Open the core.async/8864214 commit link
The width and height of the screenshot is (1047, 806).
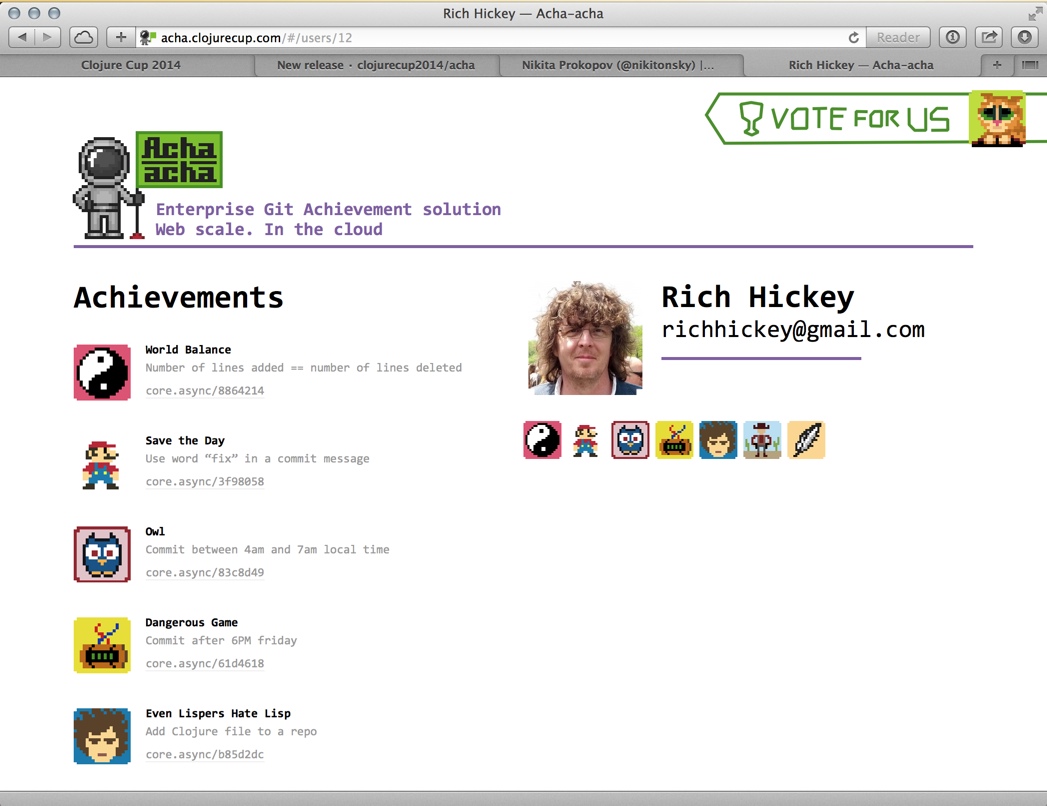(203, 390)
